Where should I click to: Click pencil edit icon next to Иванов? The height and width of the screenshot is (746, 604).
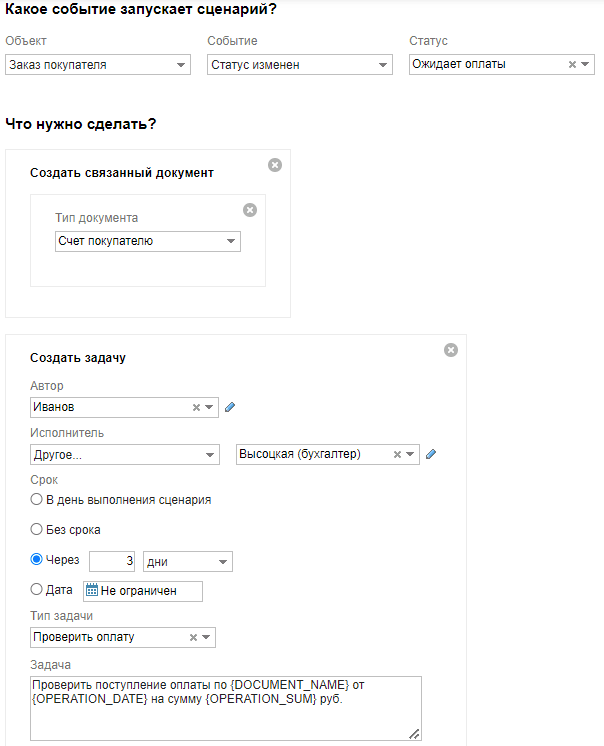pos(230,407)
